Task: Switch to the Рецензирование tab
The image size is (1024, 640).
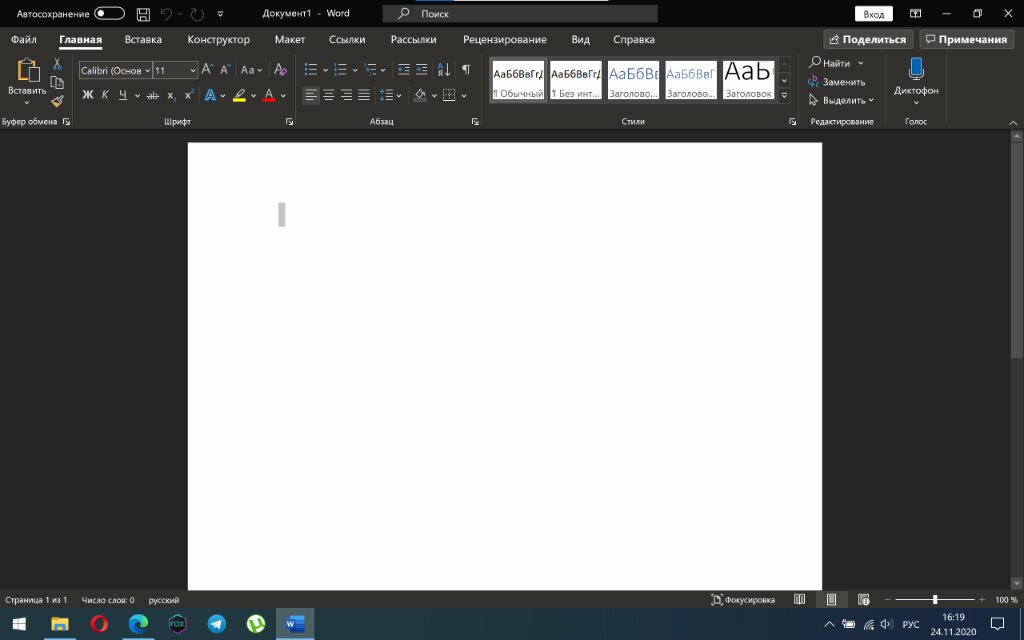Action: pyautogui.click(x=505, y=39)
